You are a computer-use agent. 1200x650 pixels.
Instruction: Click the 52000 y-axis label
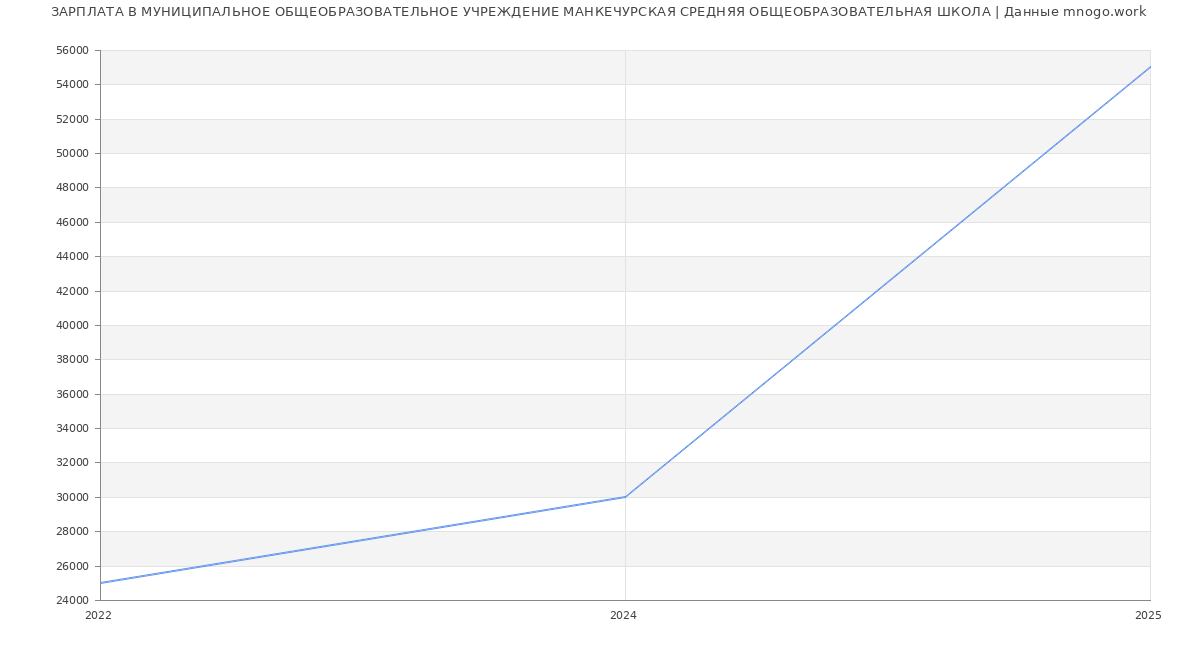click(73, 119)
